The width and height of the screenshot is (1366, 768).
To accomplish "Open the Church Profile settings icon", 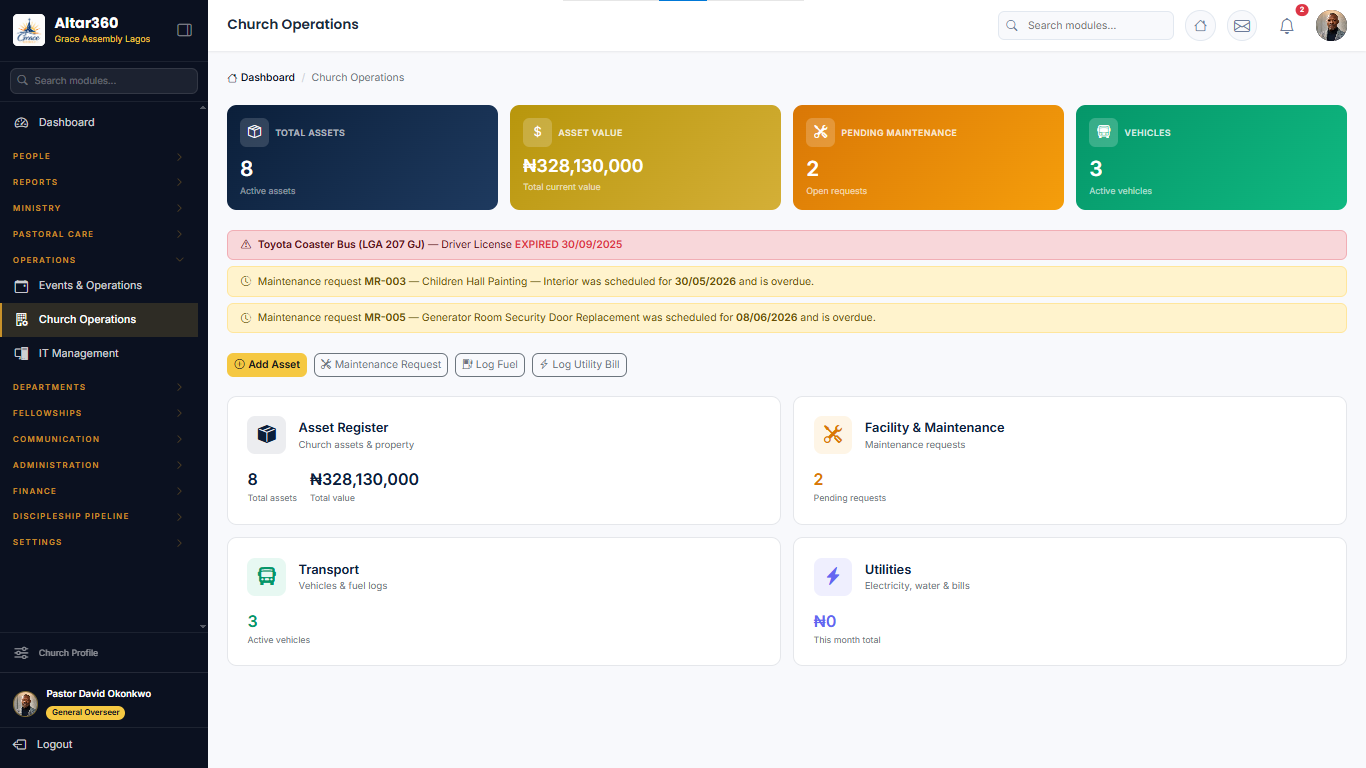I will click(x=21, y=653).
